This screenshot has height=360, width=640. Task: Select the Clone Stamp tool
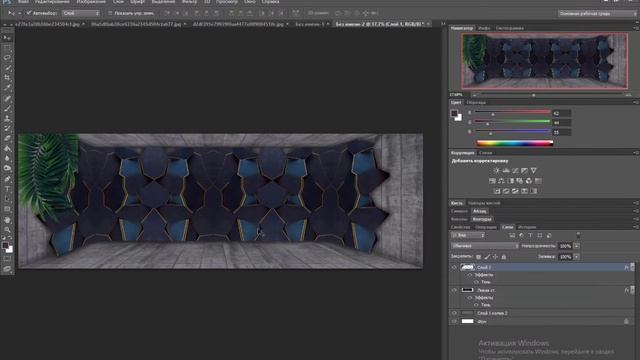point(7,118)
